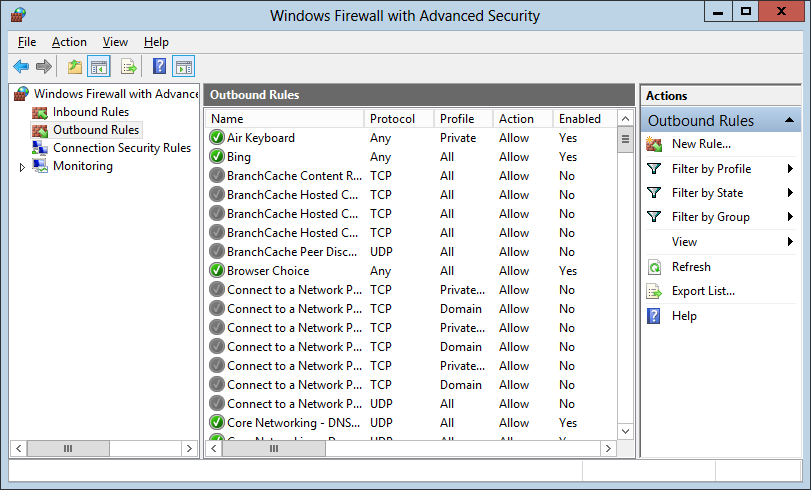Select Windows Firewall with Advanced Security root node
This screenshot has width=811, height=490.
(116, 94)
